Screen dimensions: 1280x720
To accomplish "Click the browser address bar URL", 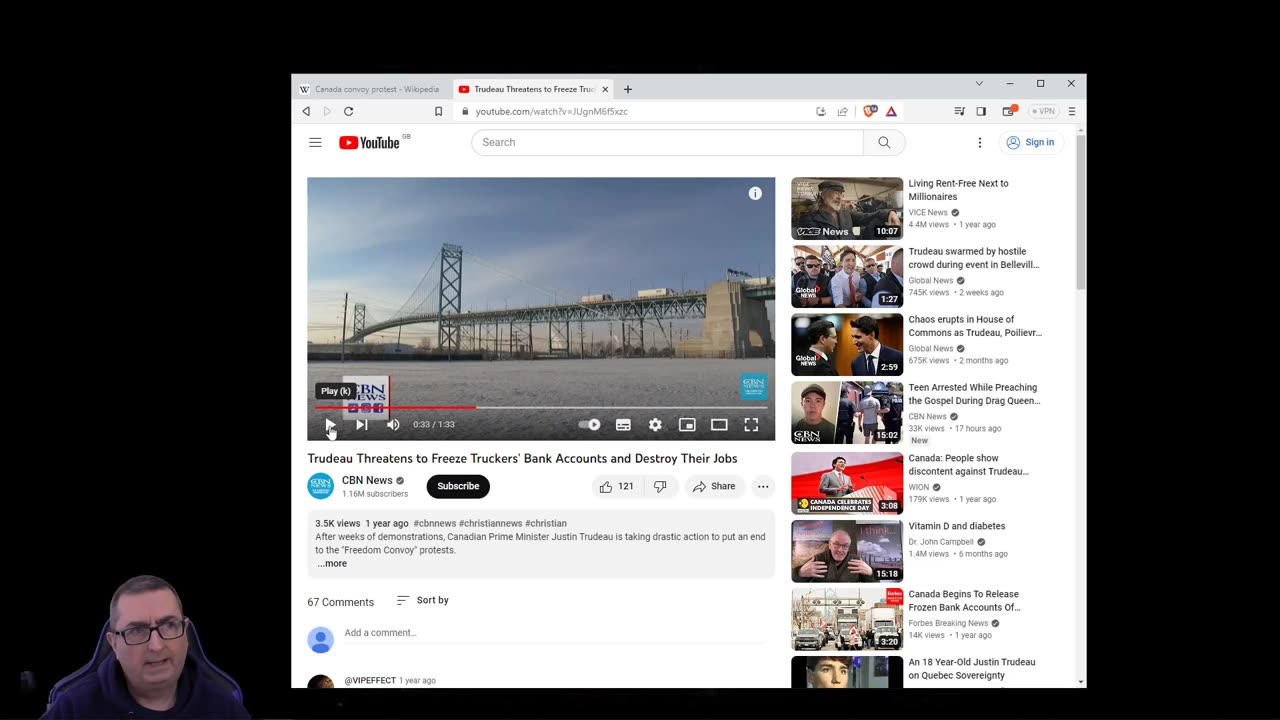I will [x=552, y=112].
